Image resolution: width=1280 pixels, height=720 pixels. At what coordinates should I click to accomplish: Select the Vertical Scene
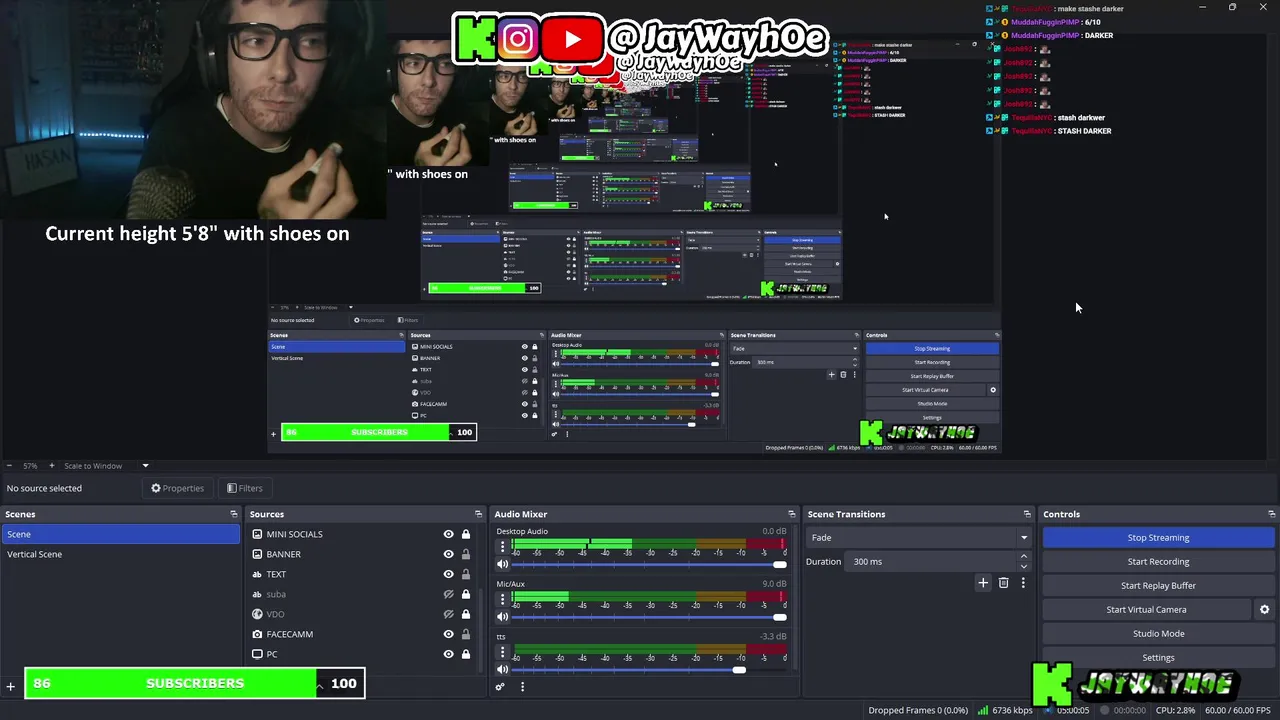[120, 554]
